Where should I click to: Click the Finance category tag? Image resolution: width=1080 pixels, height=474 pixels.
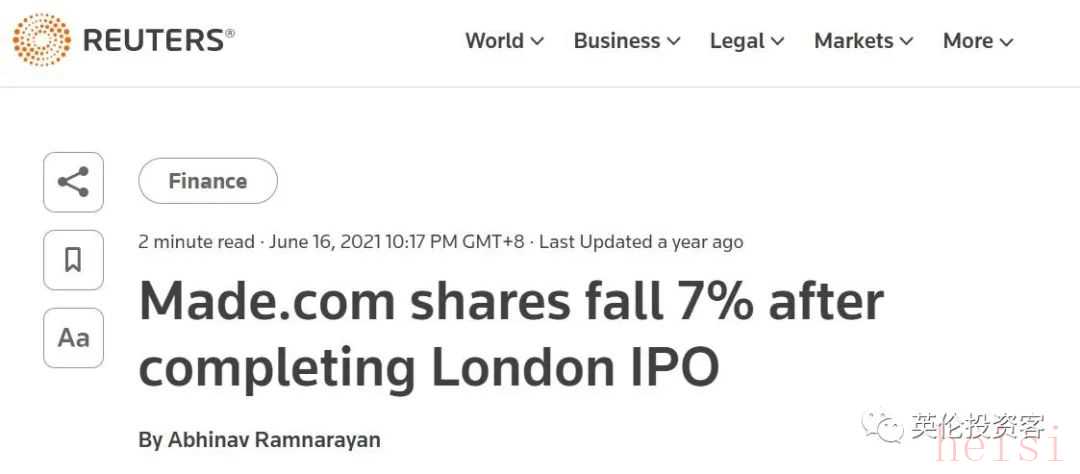coord(207,181)
